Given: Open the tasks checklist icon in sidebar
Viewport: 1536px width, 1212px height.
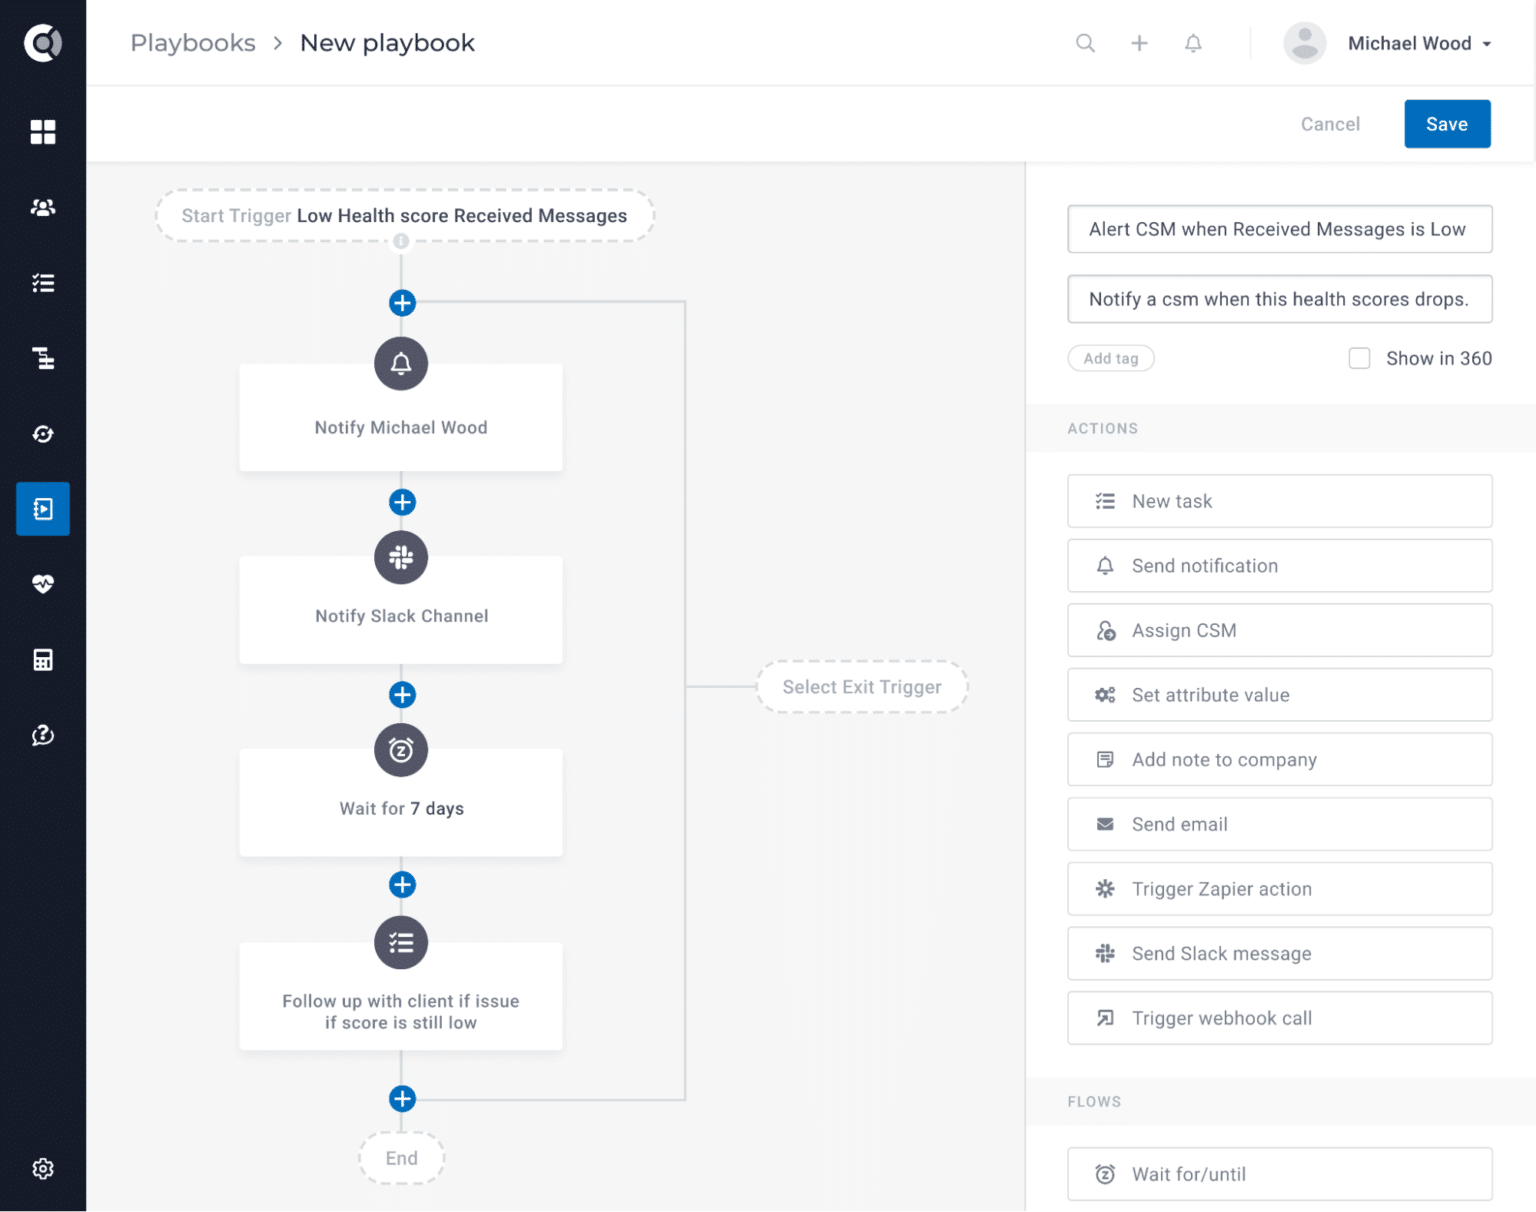Looking at the screenshot, I should (x=43, y=282).
